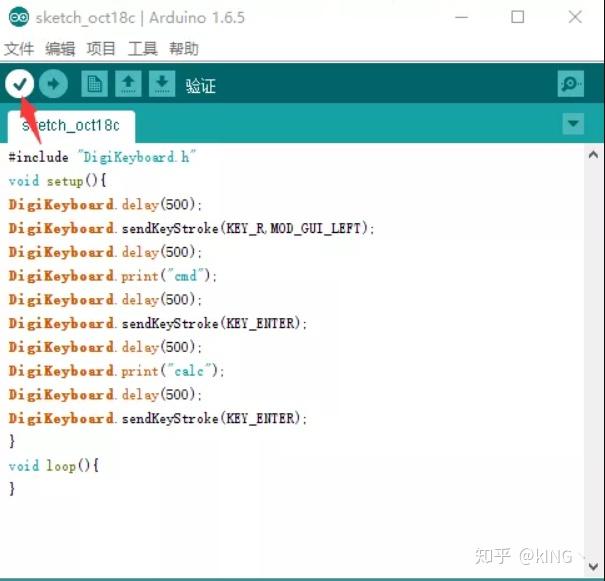Close the Arduino window
Image resolution: width=605 pixels, height=581 pixels.
pos(575,17)
